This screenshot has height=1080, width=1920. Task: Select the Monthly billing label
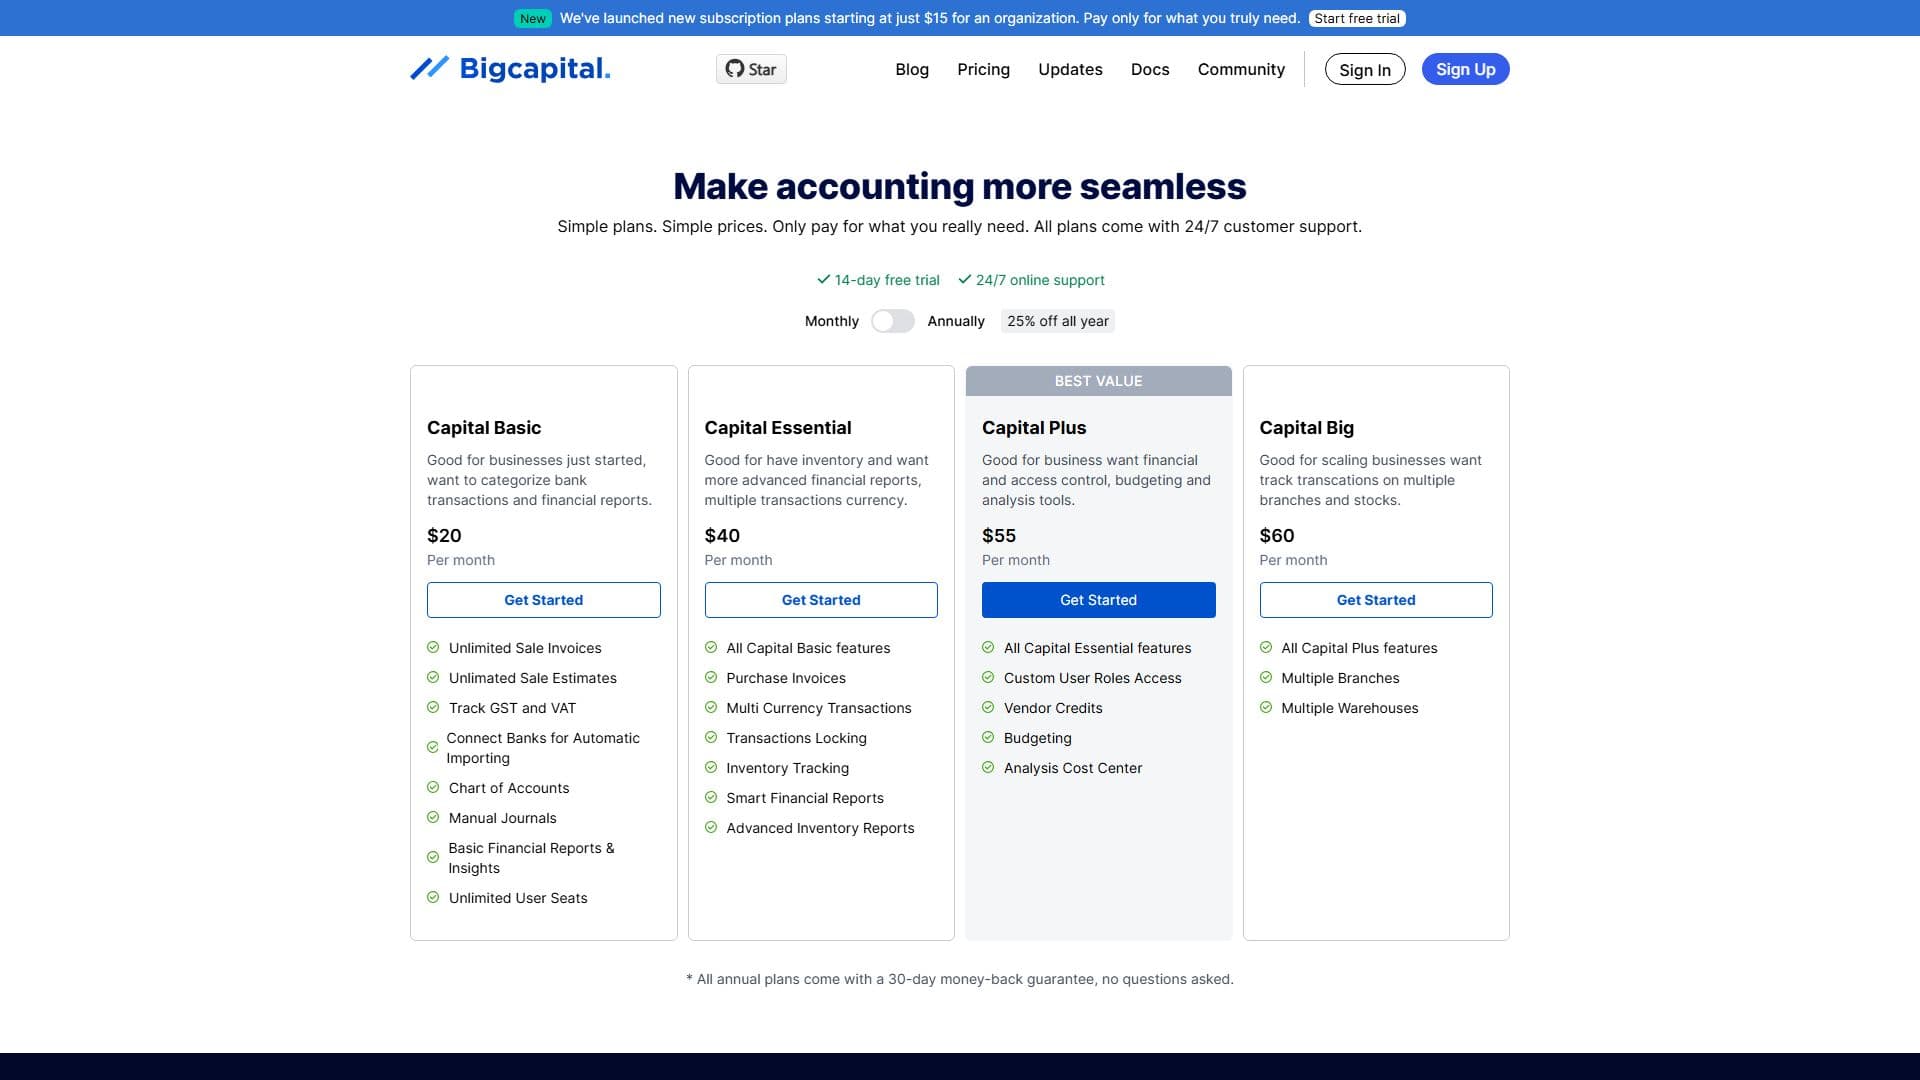(832, 321)
